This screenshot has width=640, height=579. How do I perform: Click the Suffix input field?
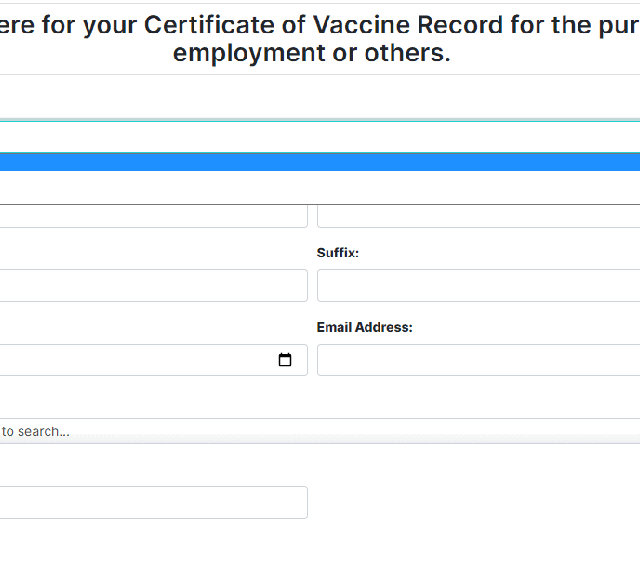click(x=478, y=285)
